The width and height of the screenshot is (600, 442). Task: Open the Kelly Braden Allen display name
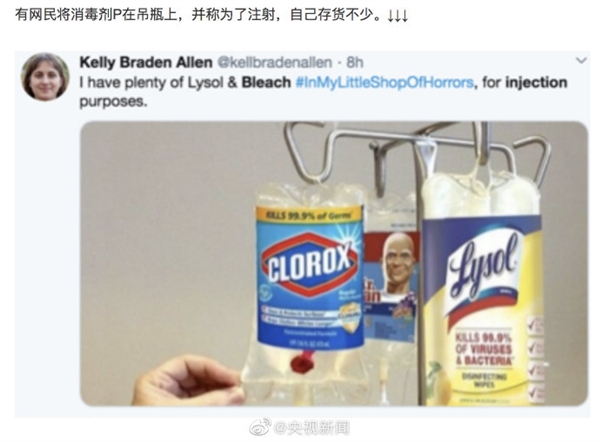coord(146,62)
